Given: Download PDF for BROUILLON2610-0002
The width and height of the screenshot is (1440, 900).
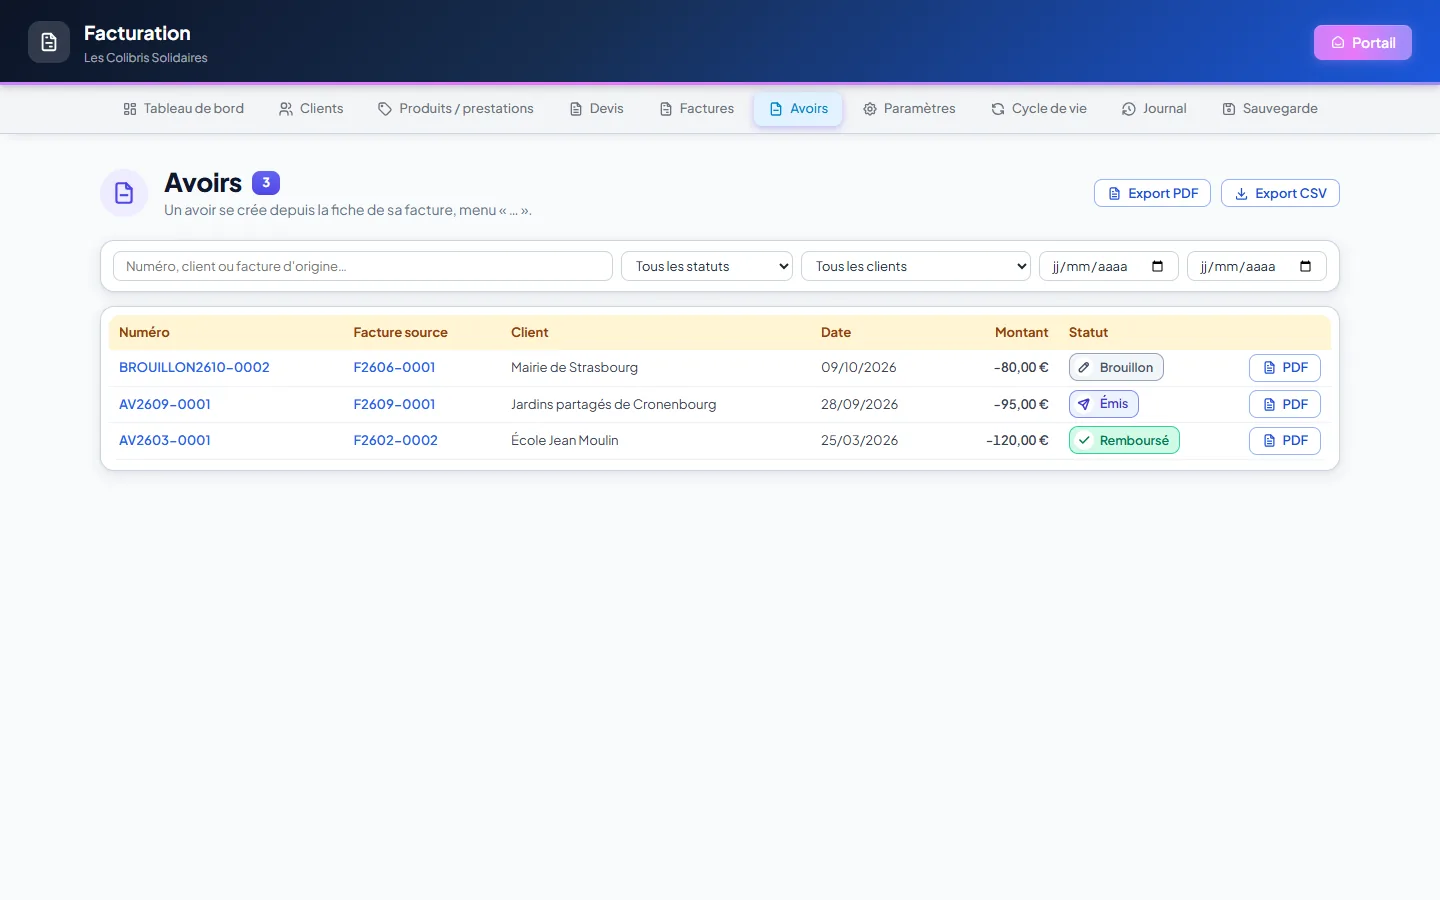Looking at the screenshot, I should (x=1285, y=368).
